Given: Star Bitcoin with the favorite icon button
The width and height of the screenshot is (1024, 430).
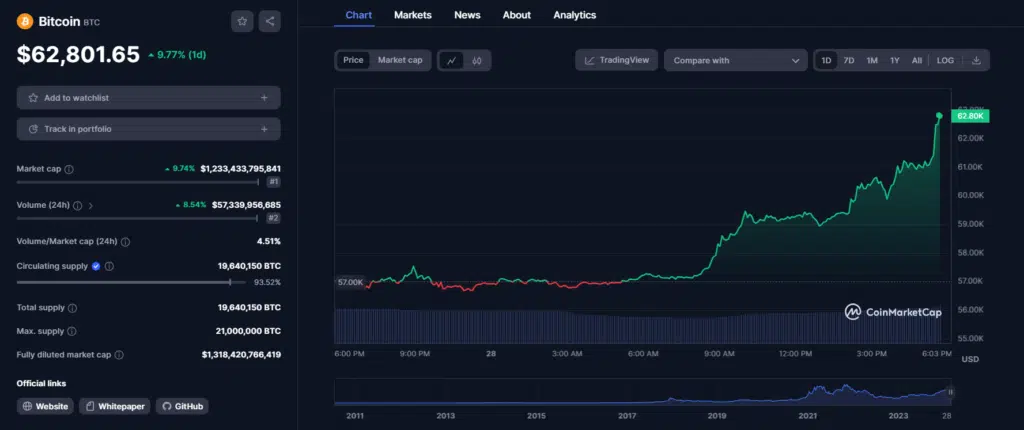Looking at the screenshot, I should 242,21.
